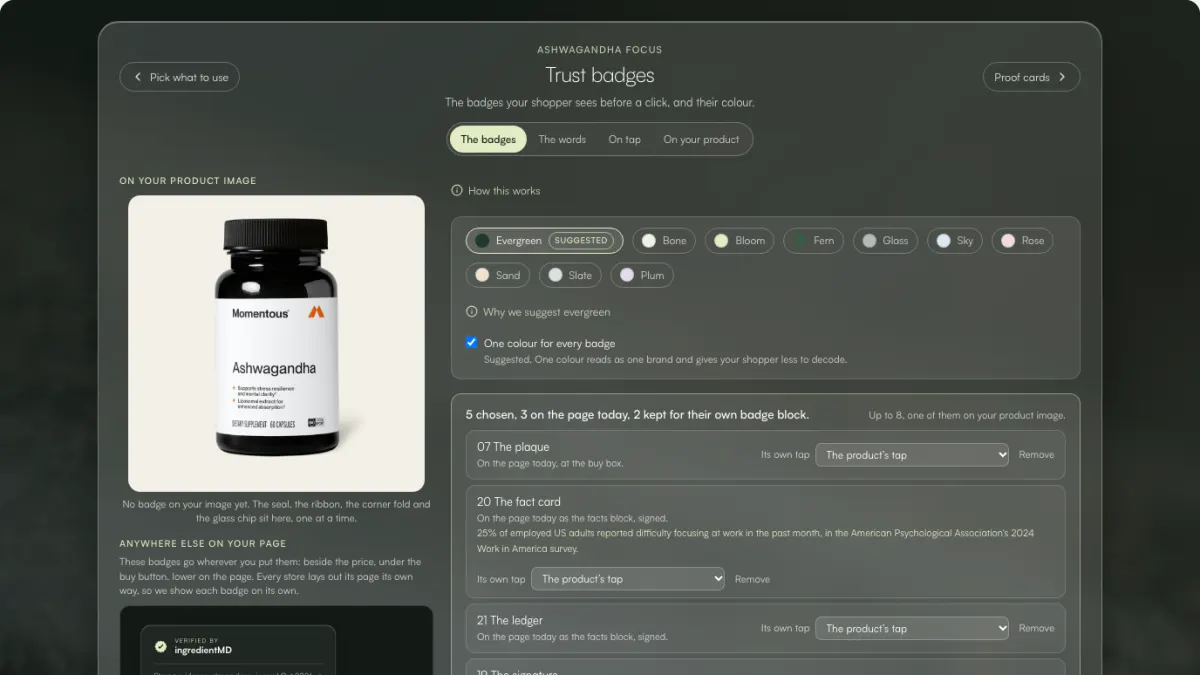Continue to Proof cards

1031,77
